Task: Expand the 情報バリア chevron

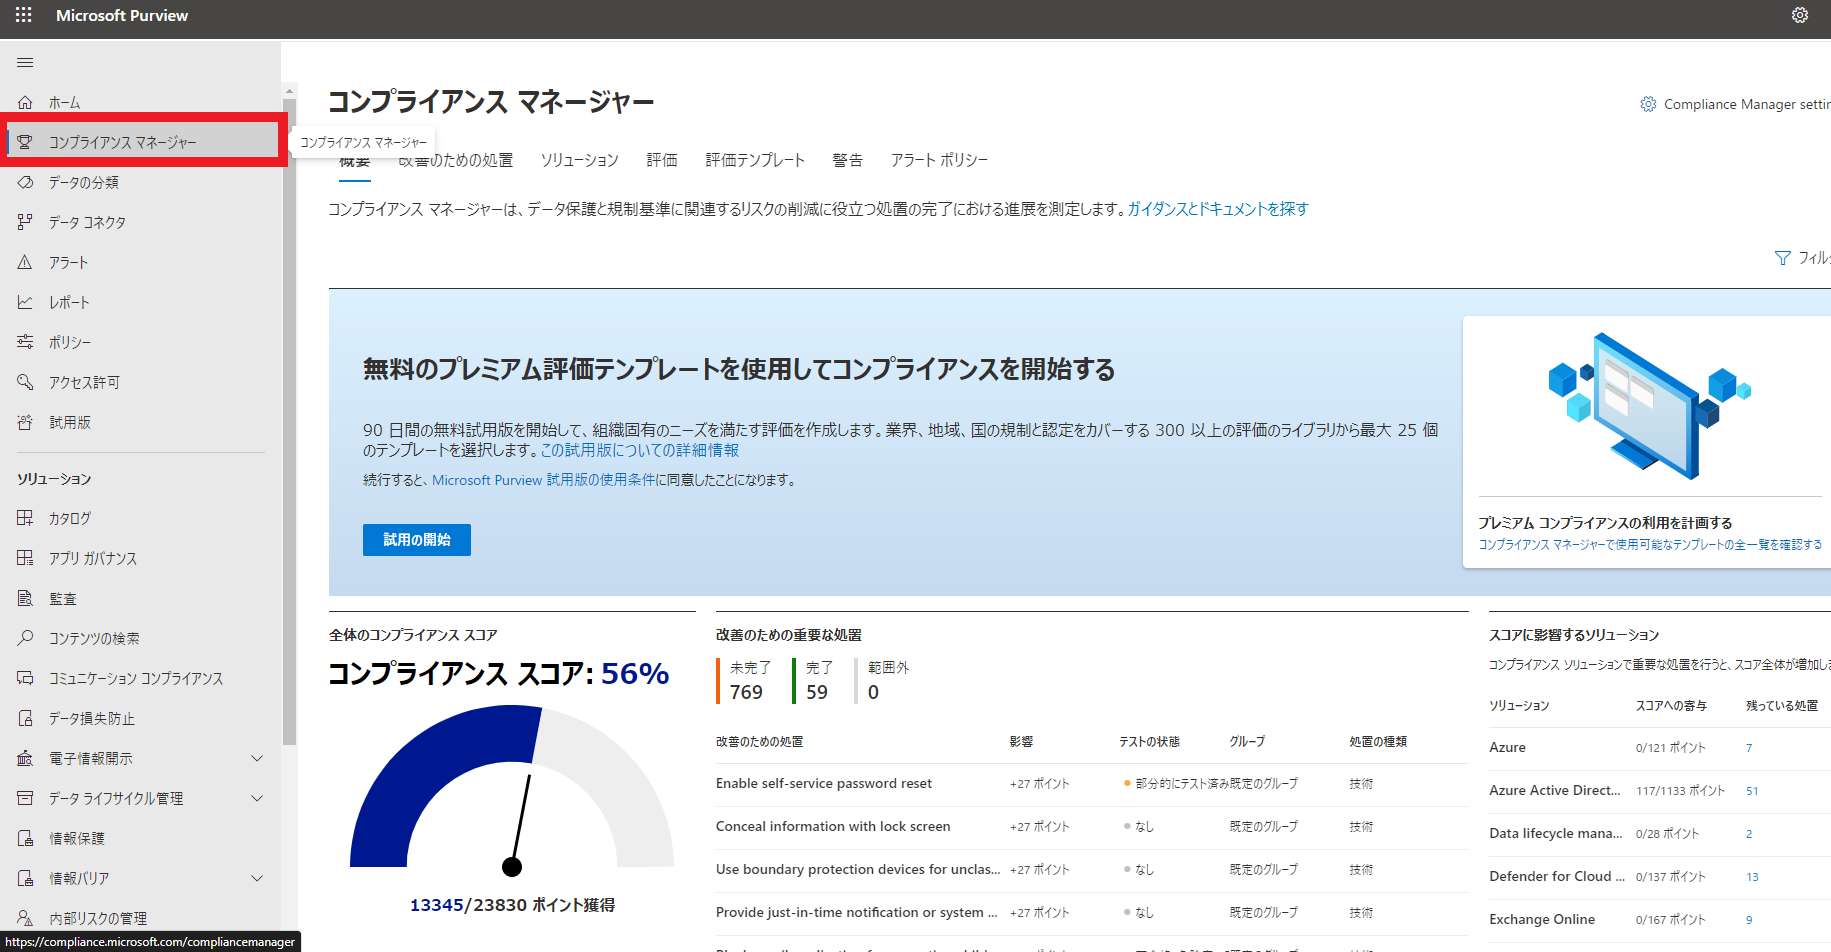Action: point(257,878)
